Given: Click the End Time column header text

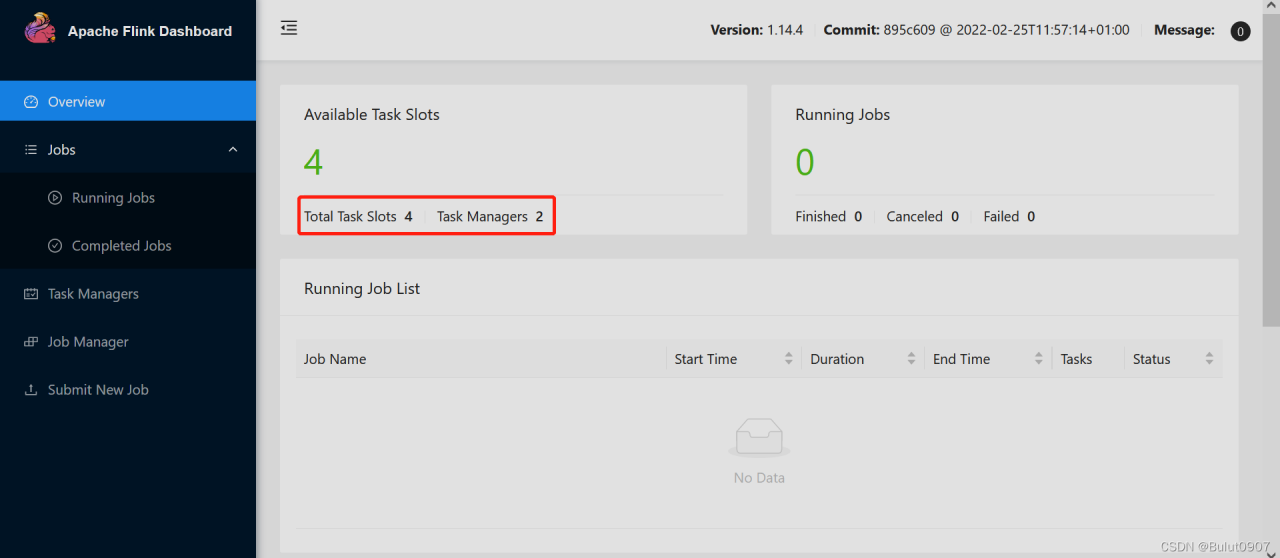Looking at the screenshot, I should pos(961,359).
